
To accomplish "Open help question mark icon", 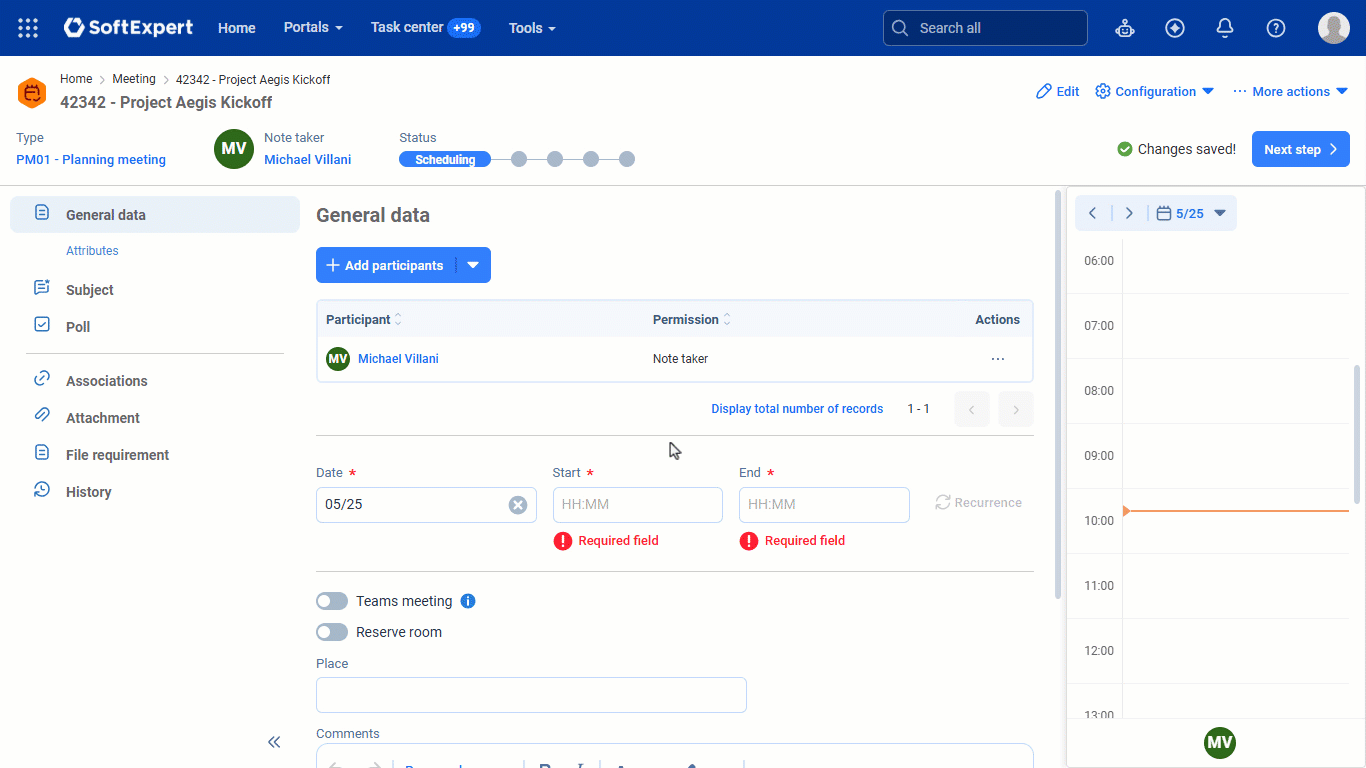I will point(1276,28).
